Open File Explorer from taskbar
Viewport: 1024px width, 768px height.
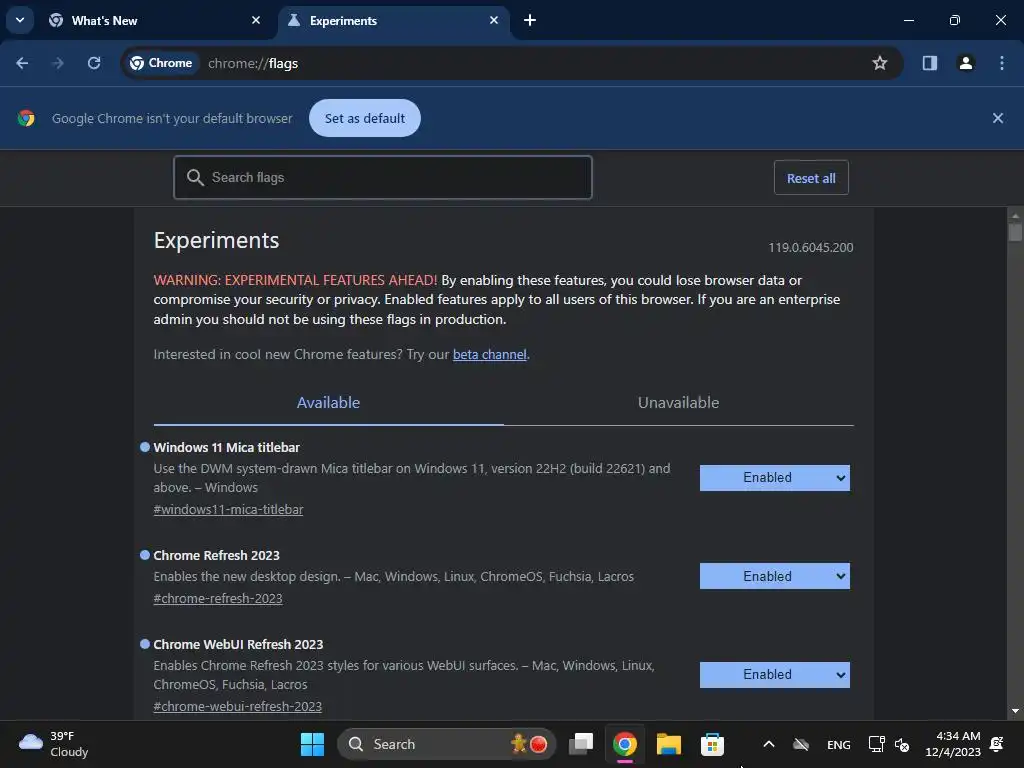click(x=669, y=744)
